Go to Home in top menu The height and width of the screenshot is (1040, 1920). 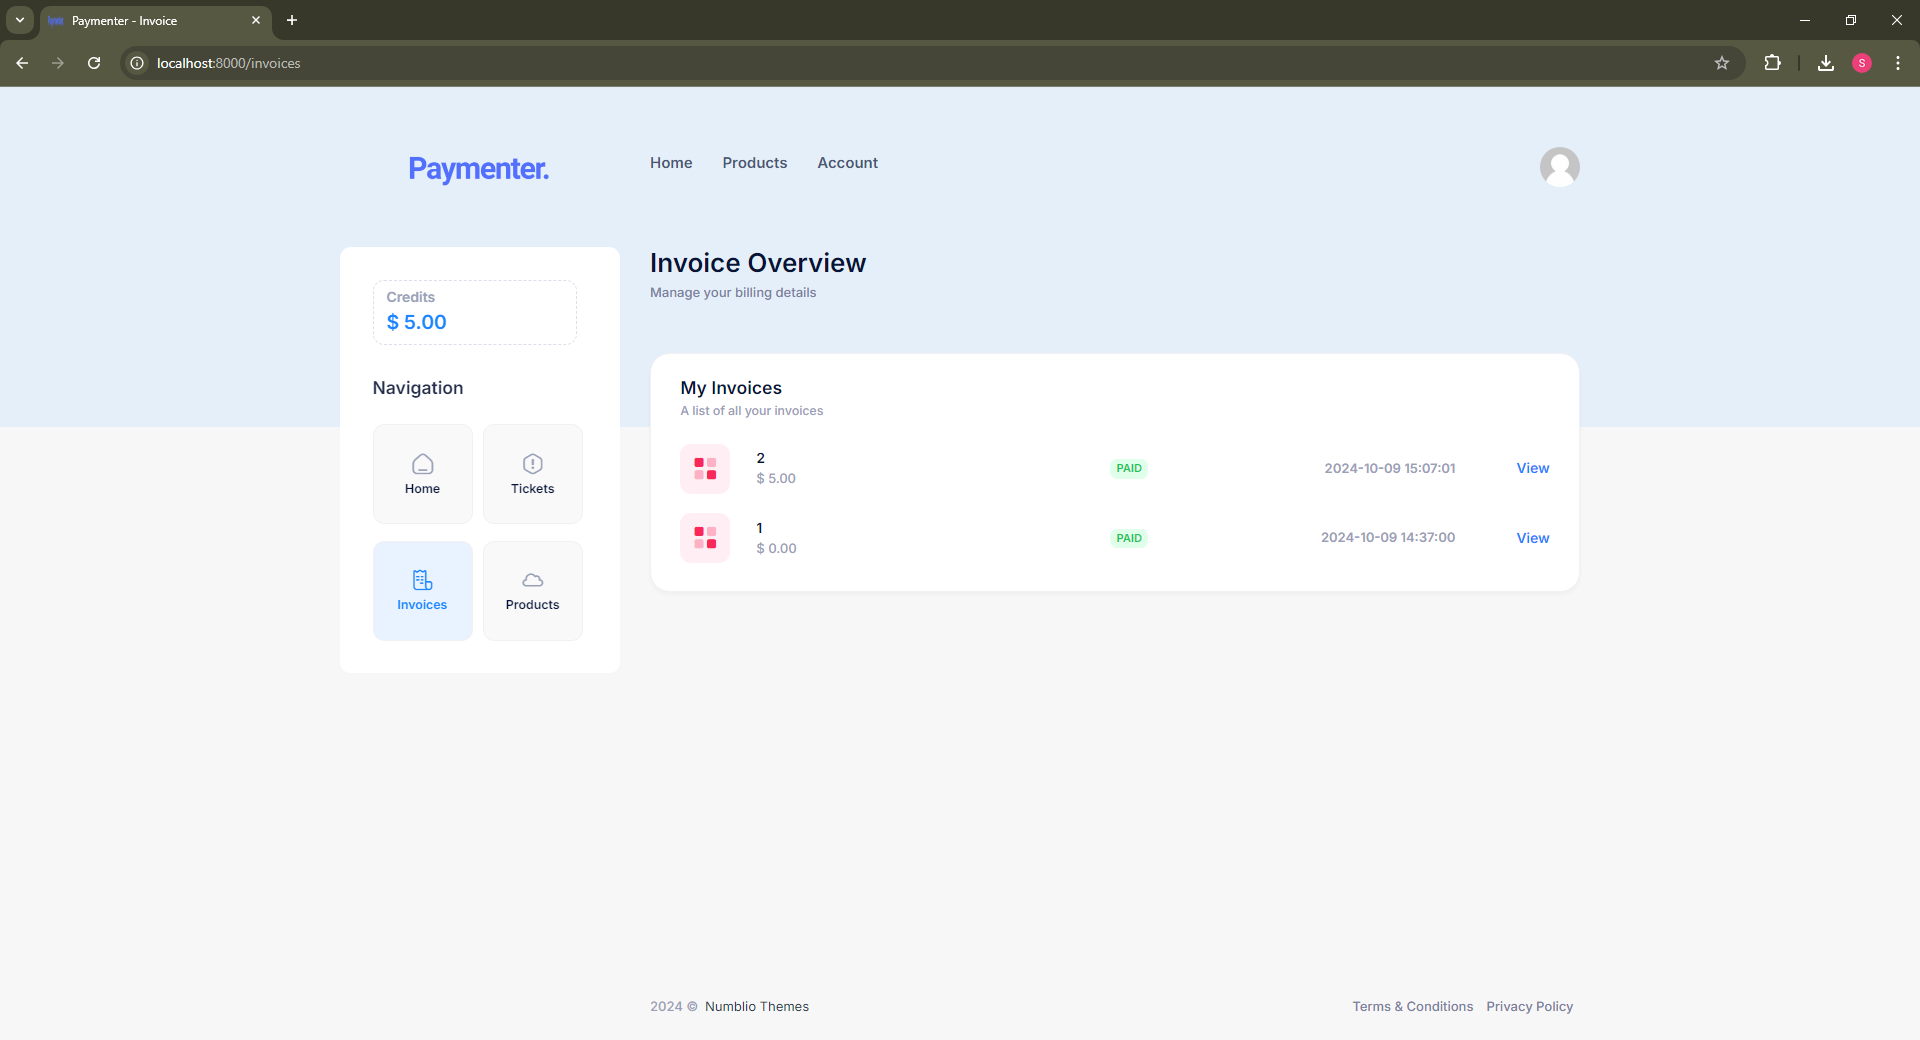click(671, 163)
